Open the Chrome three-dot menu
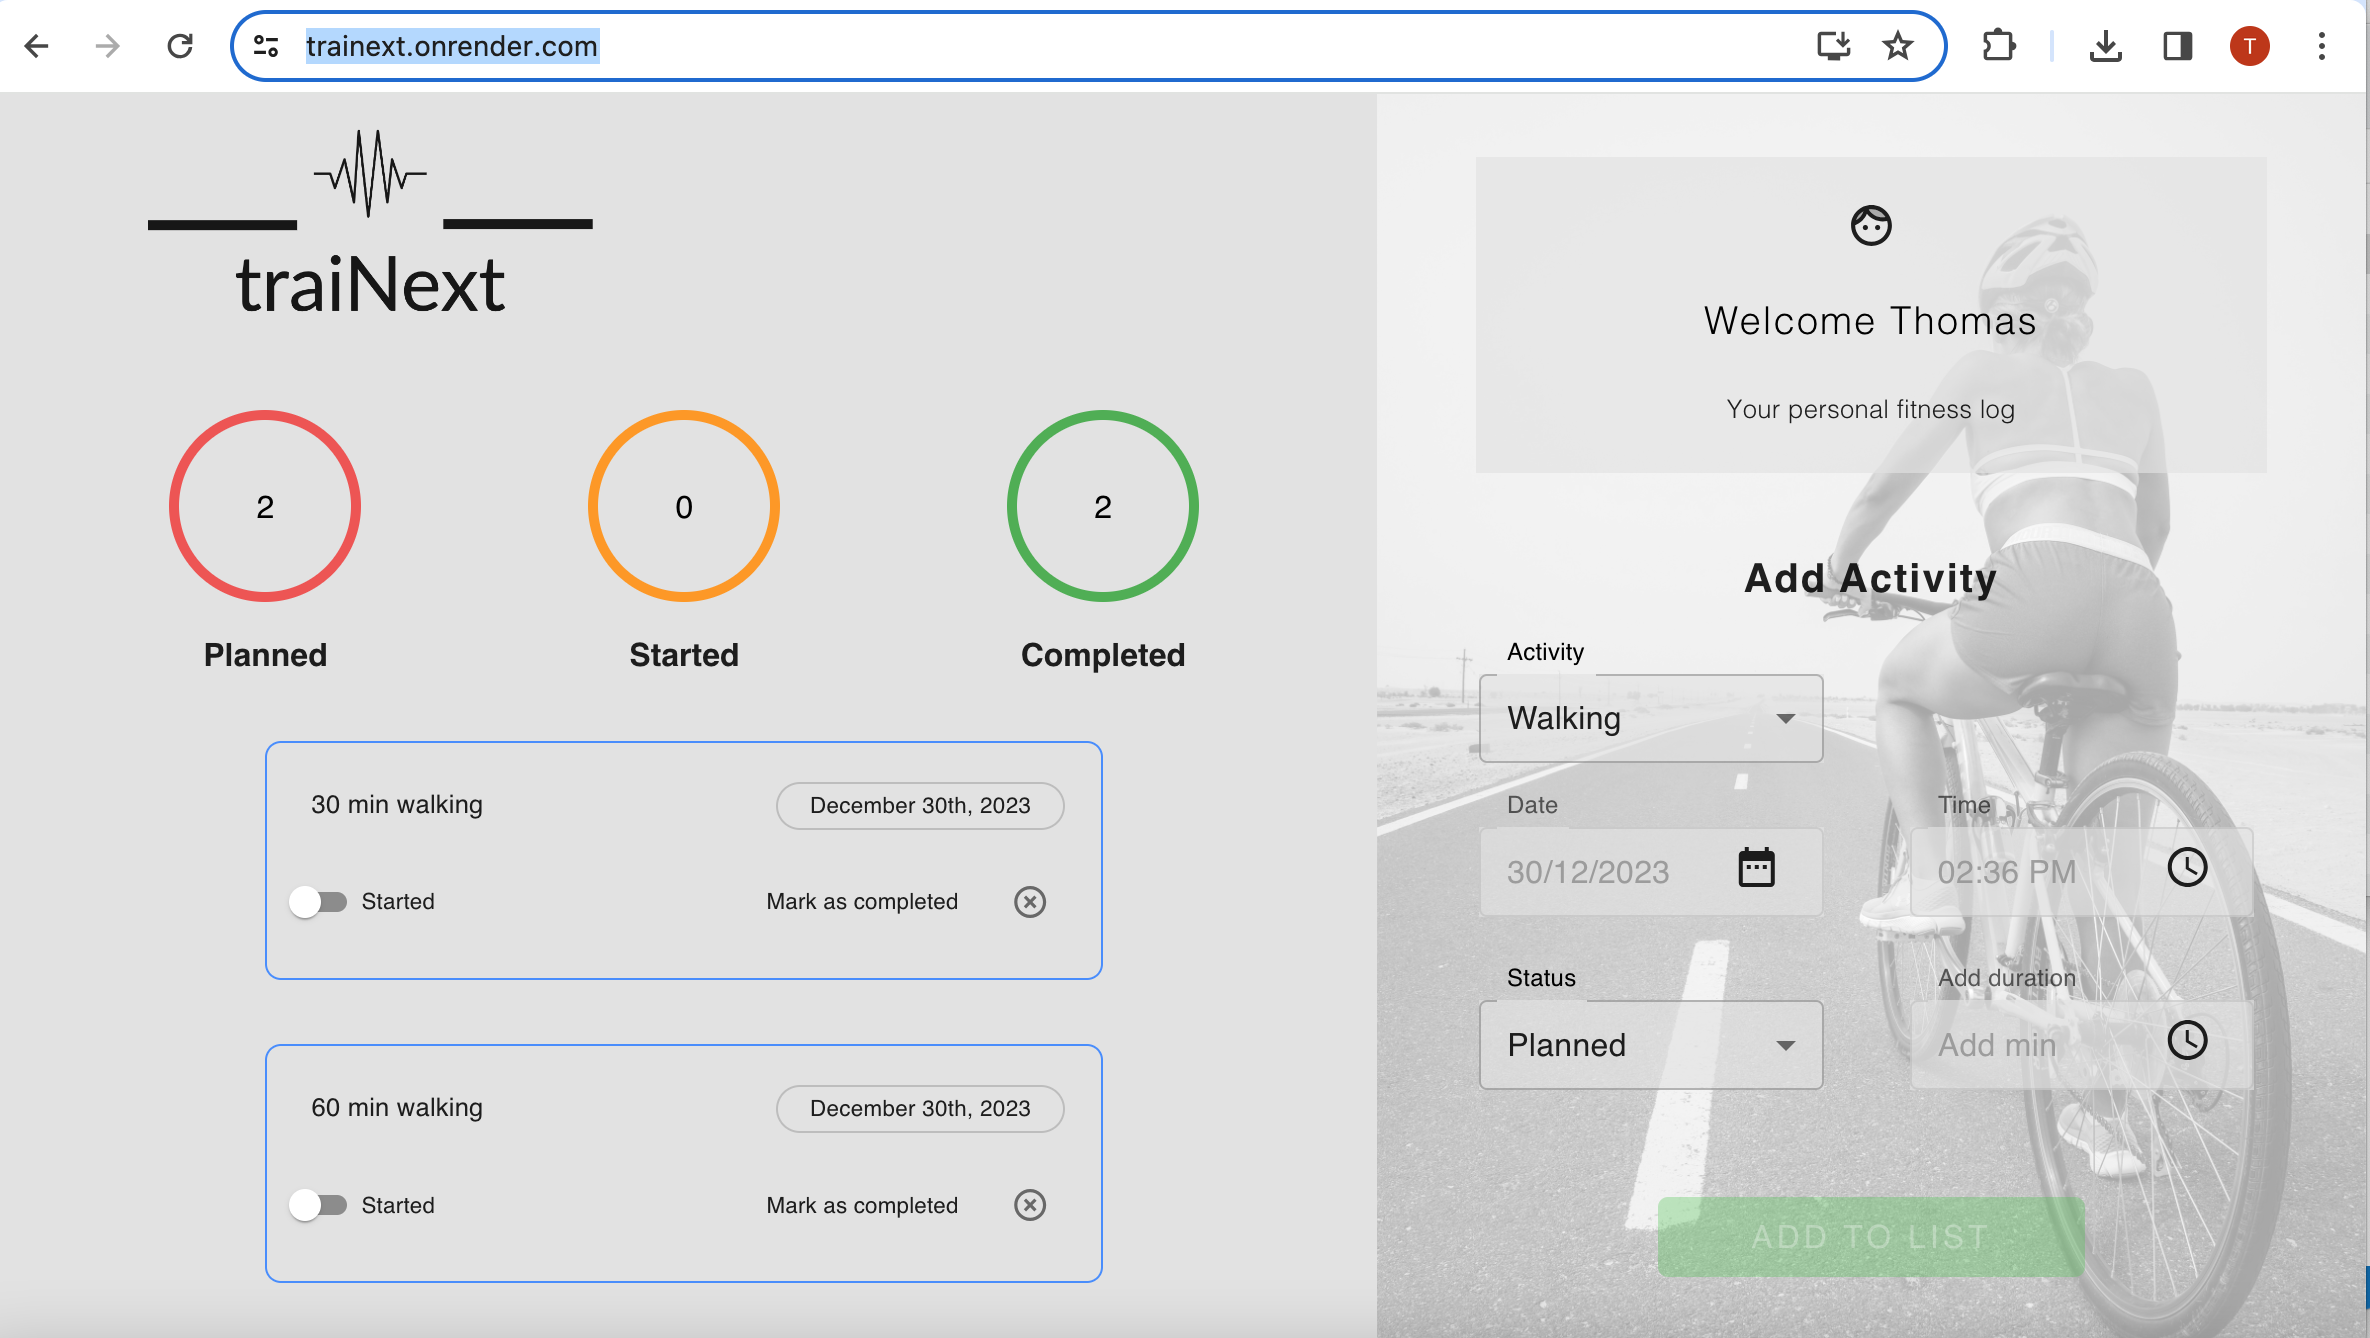2370x1338 pixels. point(2321,46)
